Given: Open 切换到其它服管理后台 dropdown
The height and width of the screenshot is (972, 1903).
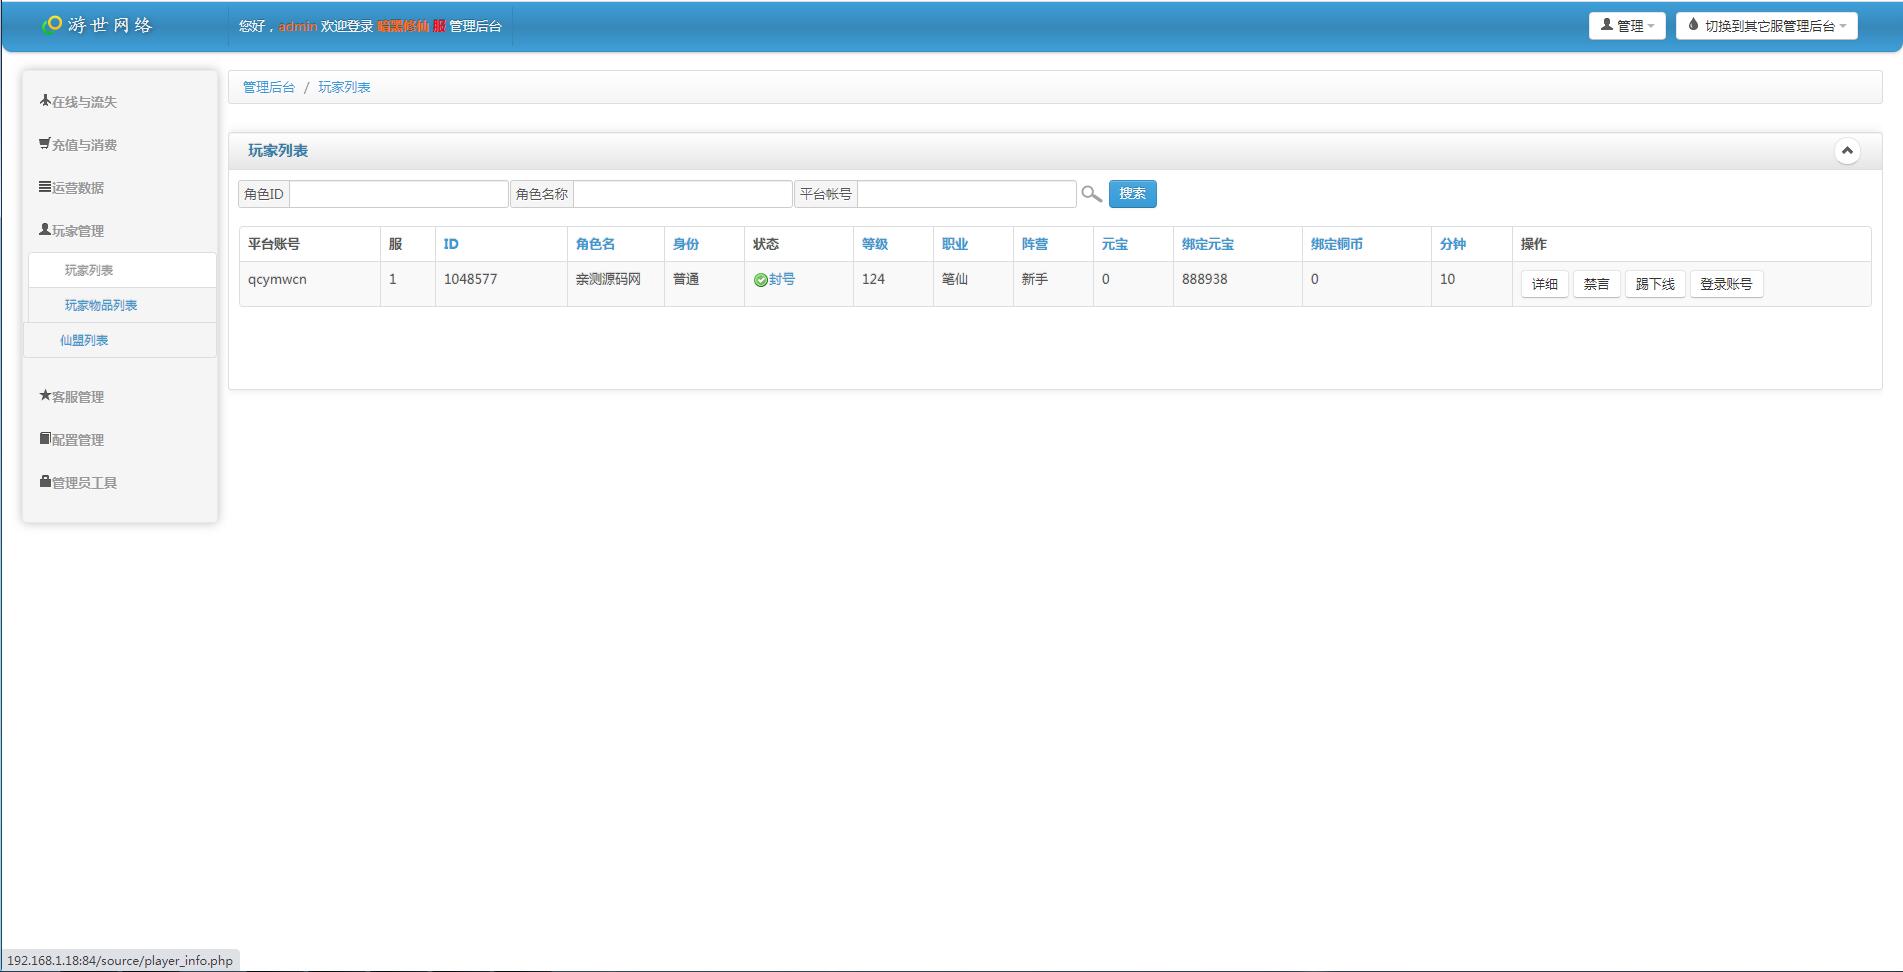Looking at the screenshot, I should click(1766, 26).
